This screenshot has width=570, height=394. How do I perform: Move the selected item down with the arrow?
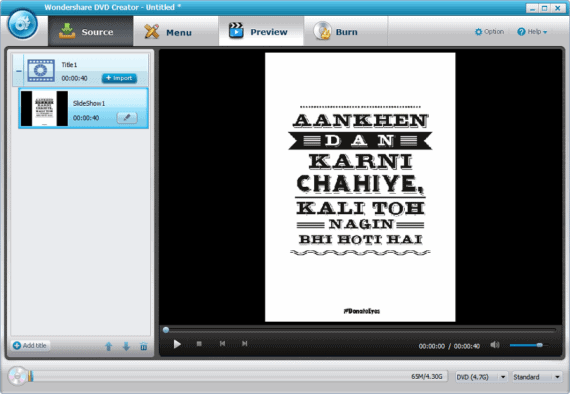126,346
